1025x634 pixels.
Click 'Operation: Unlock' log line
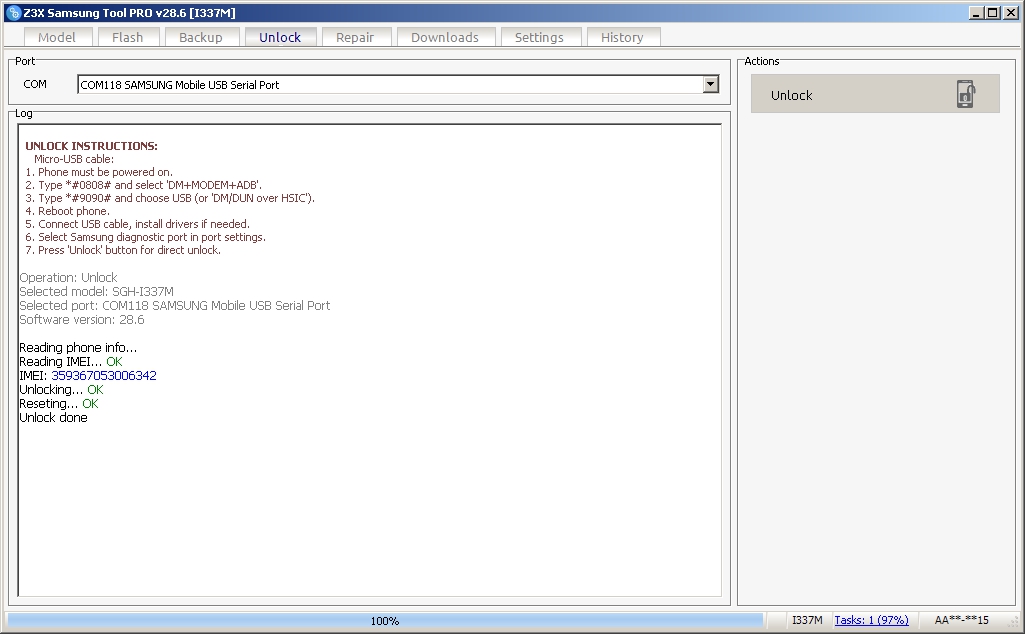[69, 278]
